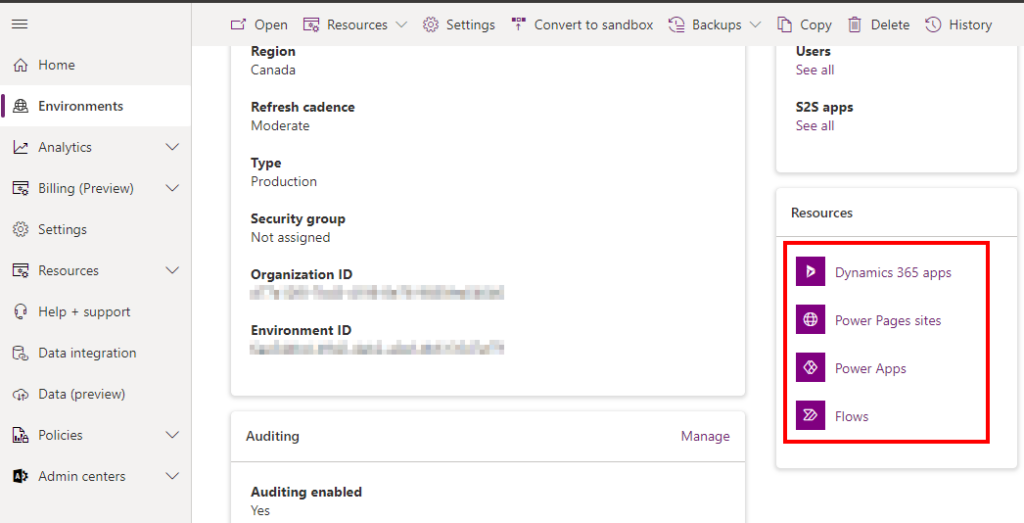Go to Home in sidebar

pos(56,65)
